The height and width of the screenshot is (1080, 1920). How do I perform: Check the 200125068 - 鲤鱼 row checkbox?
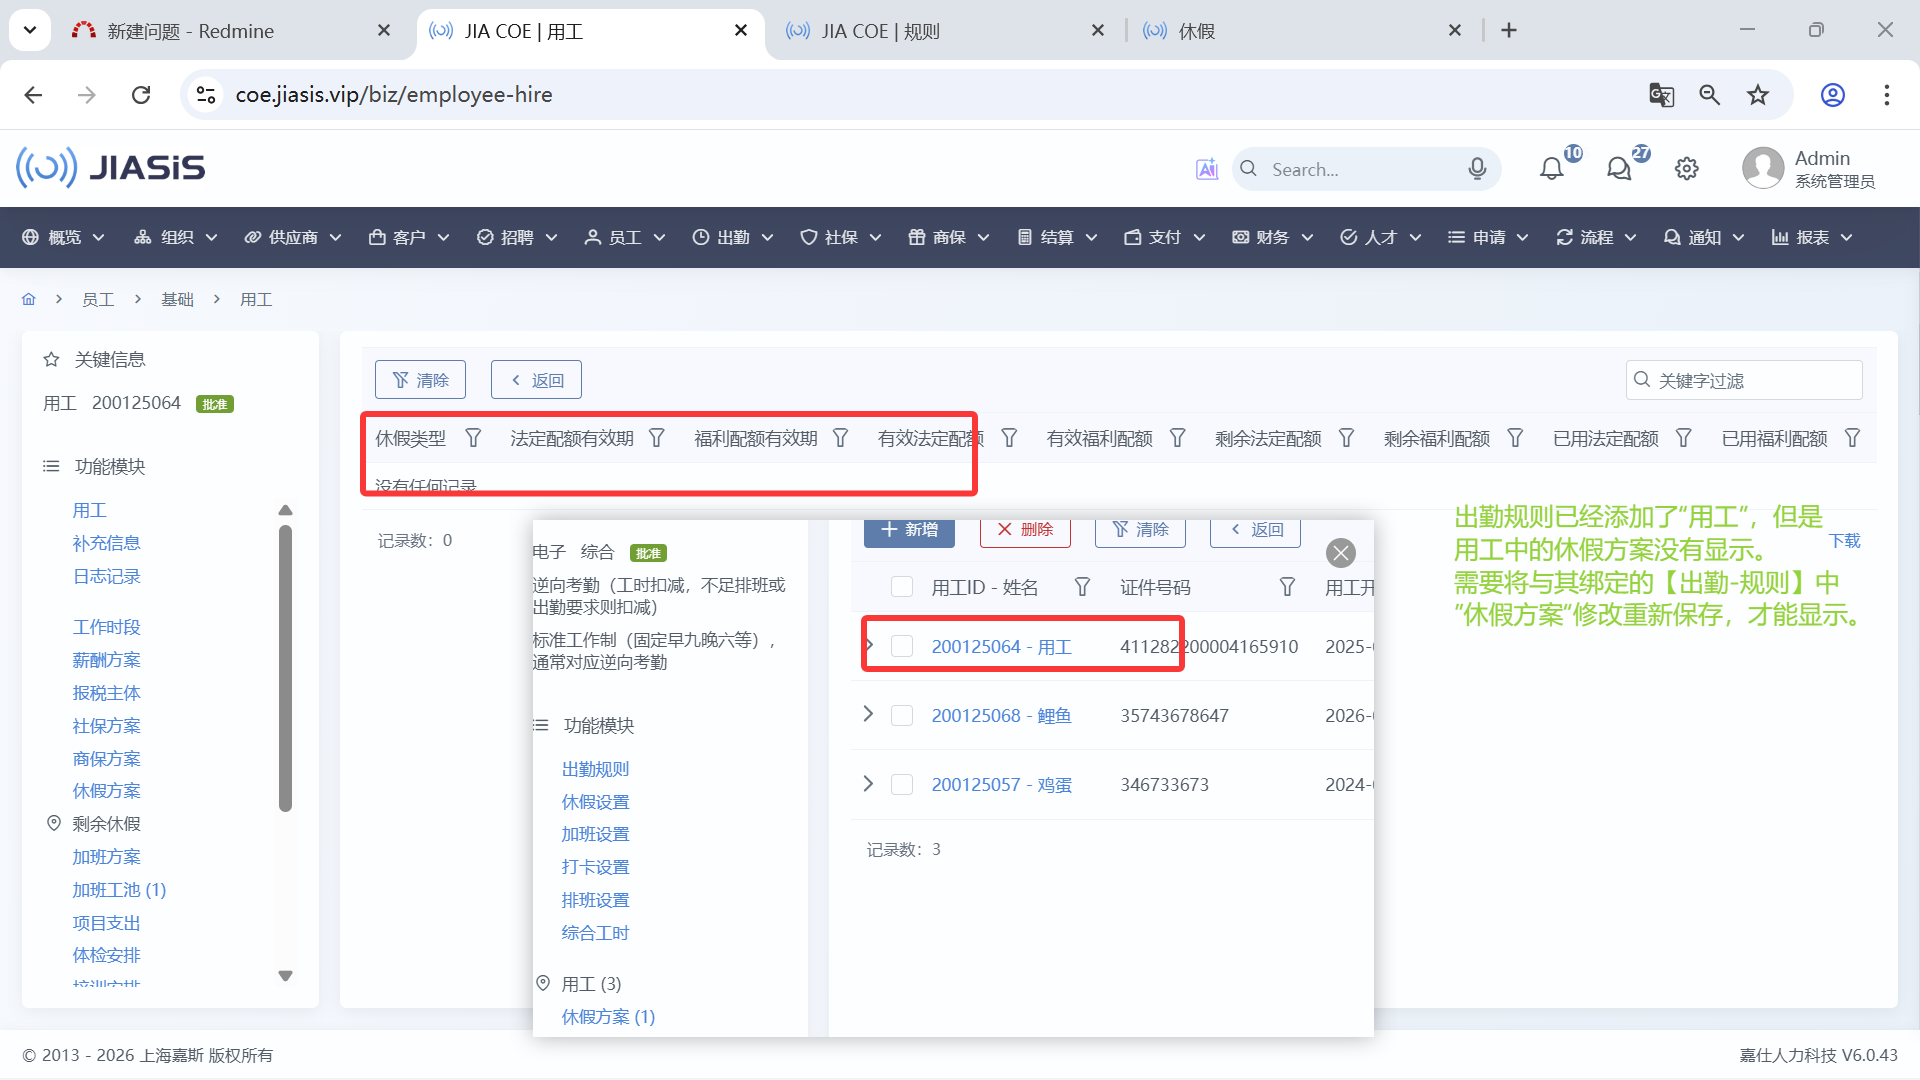[x=902, y=715]
